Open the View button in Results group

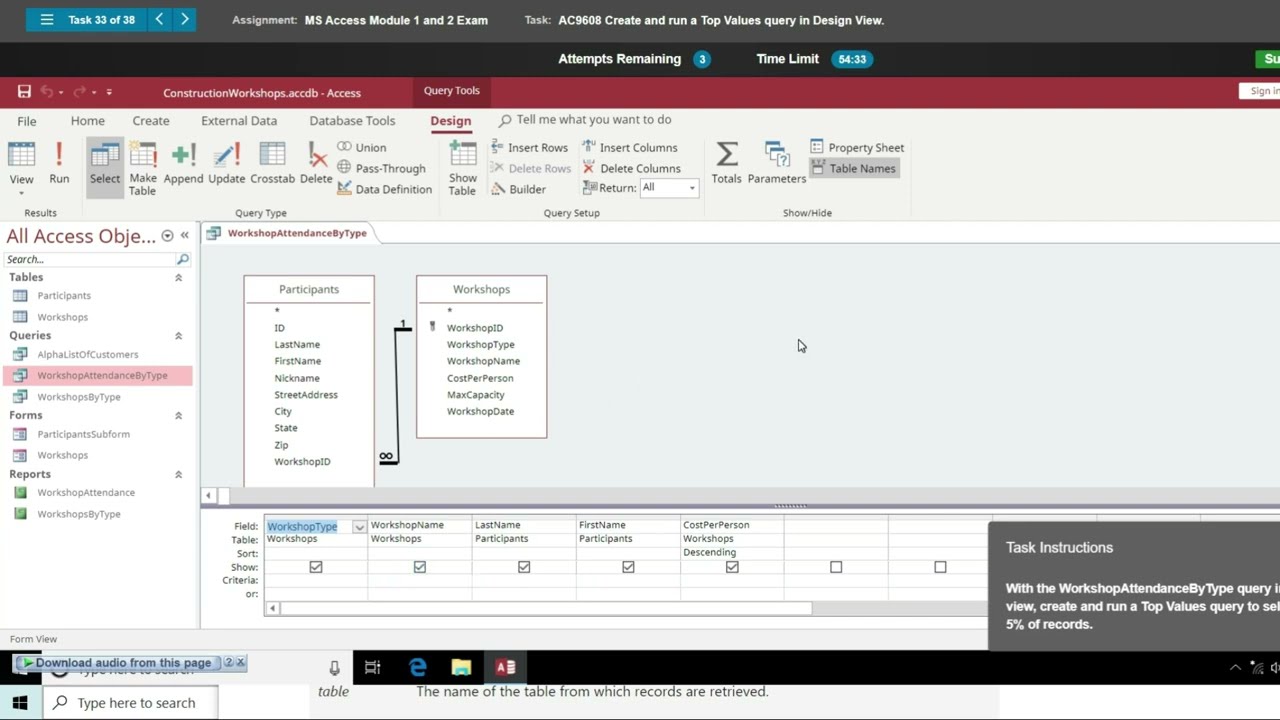tap(21, 168)
